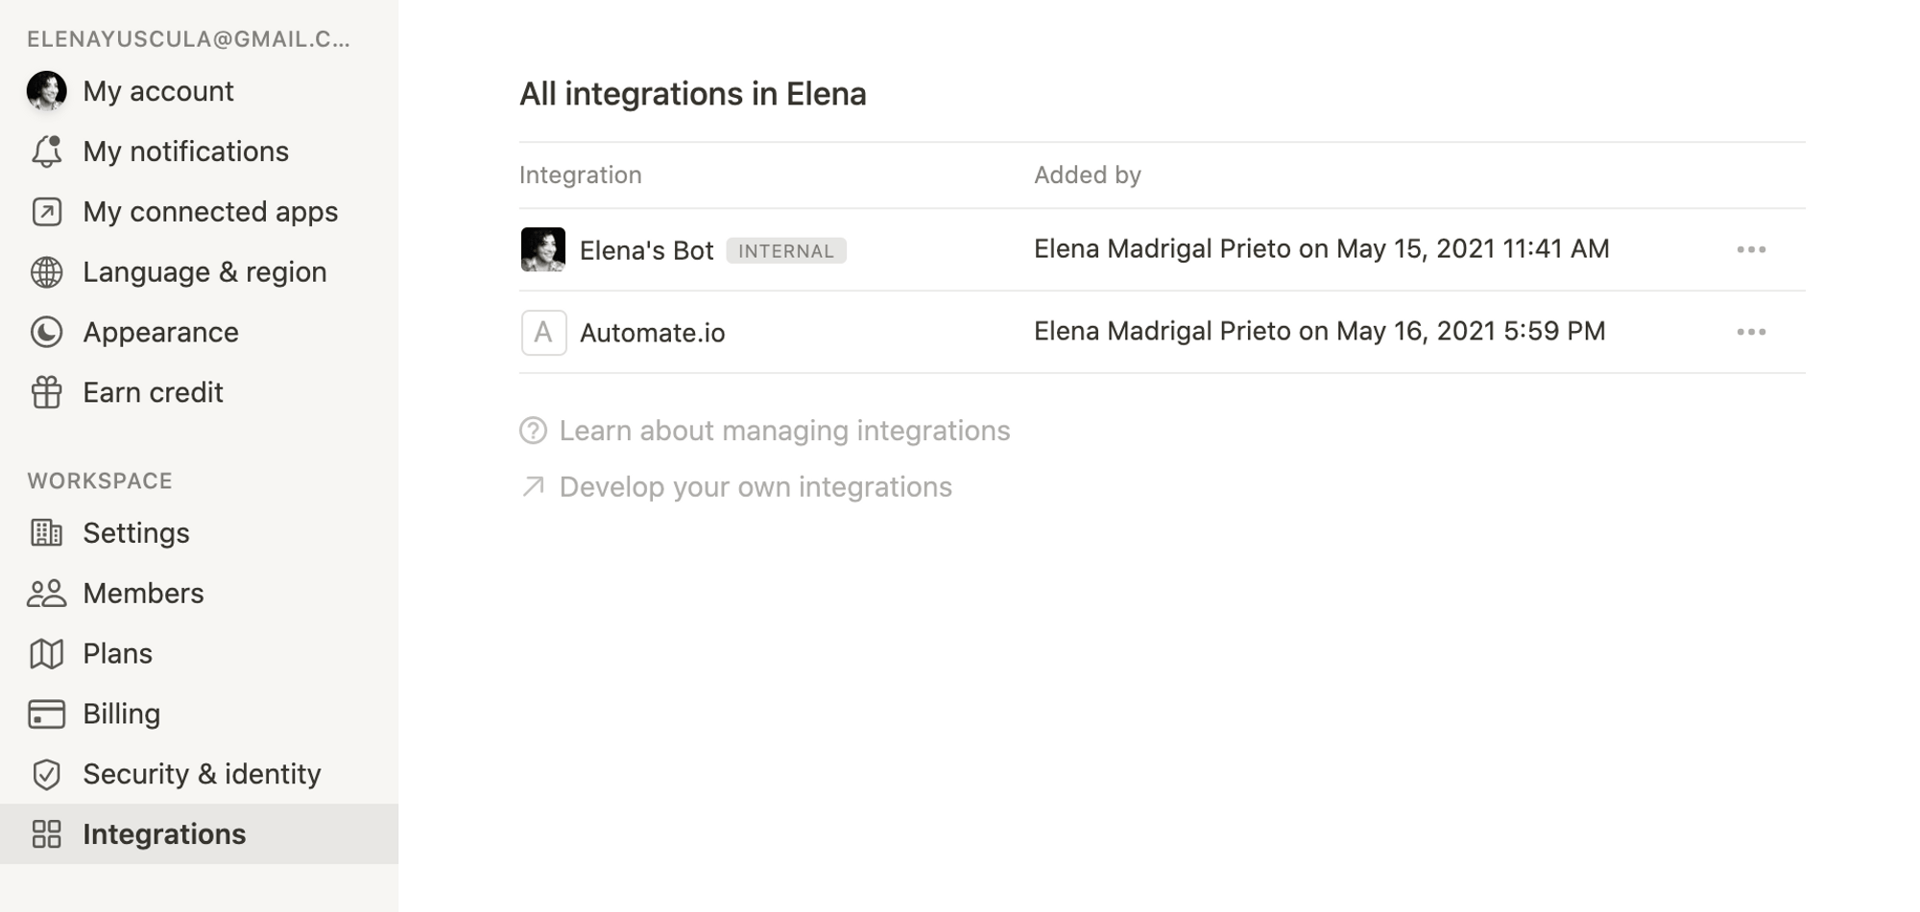Click the gift icon for Earn credit
The height and width of the screenshot is (912, 1920).
(46, 392)
